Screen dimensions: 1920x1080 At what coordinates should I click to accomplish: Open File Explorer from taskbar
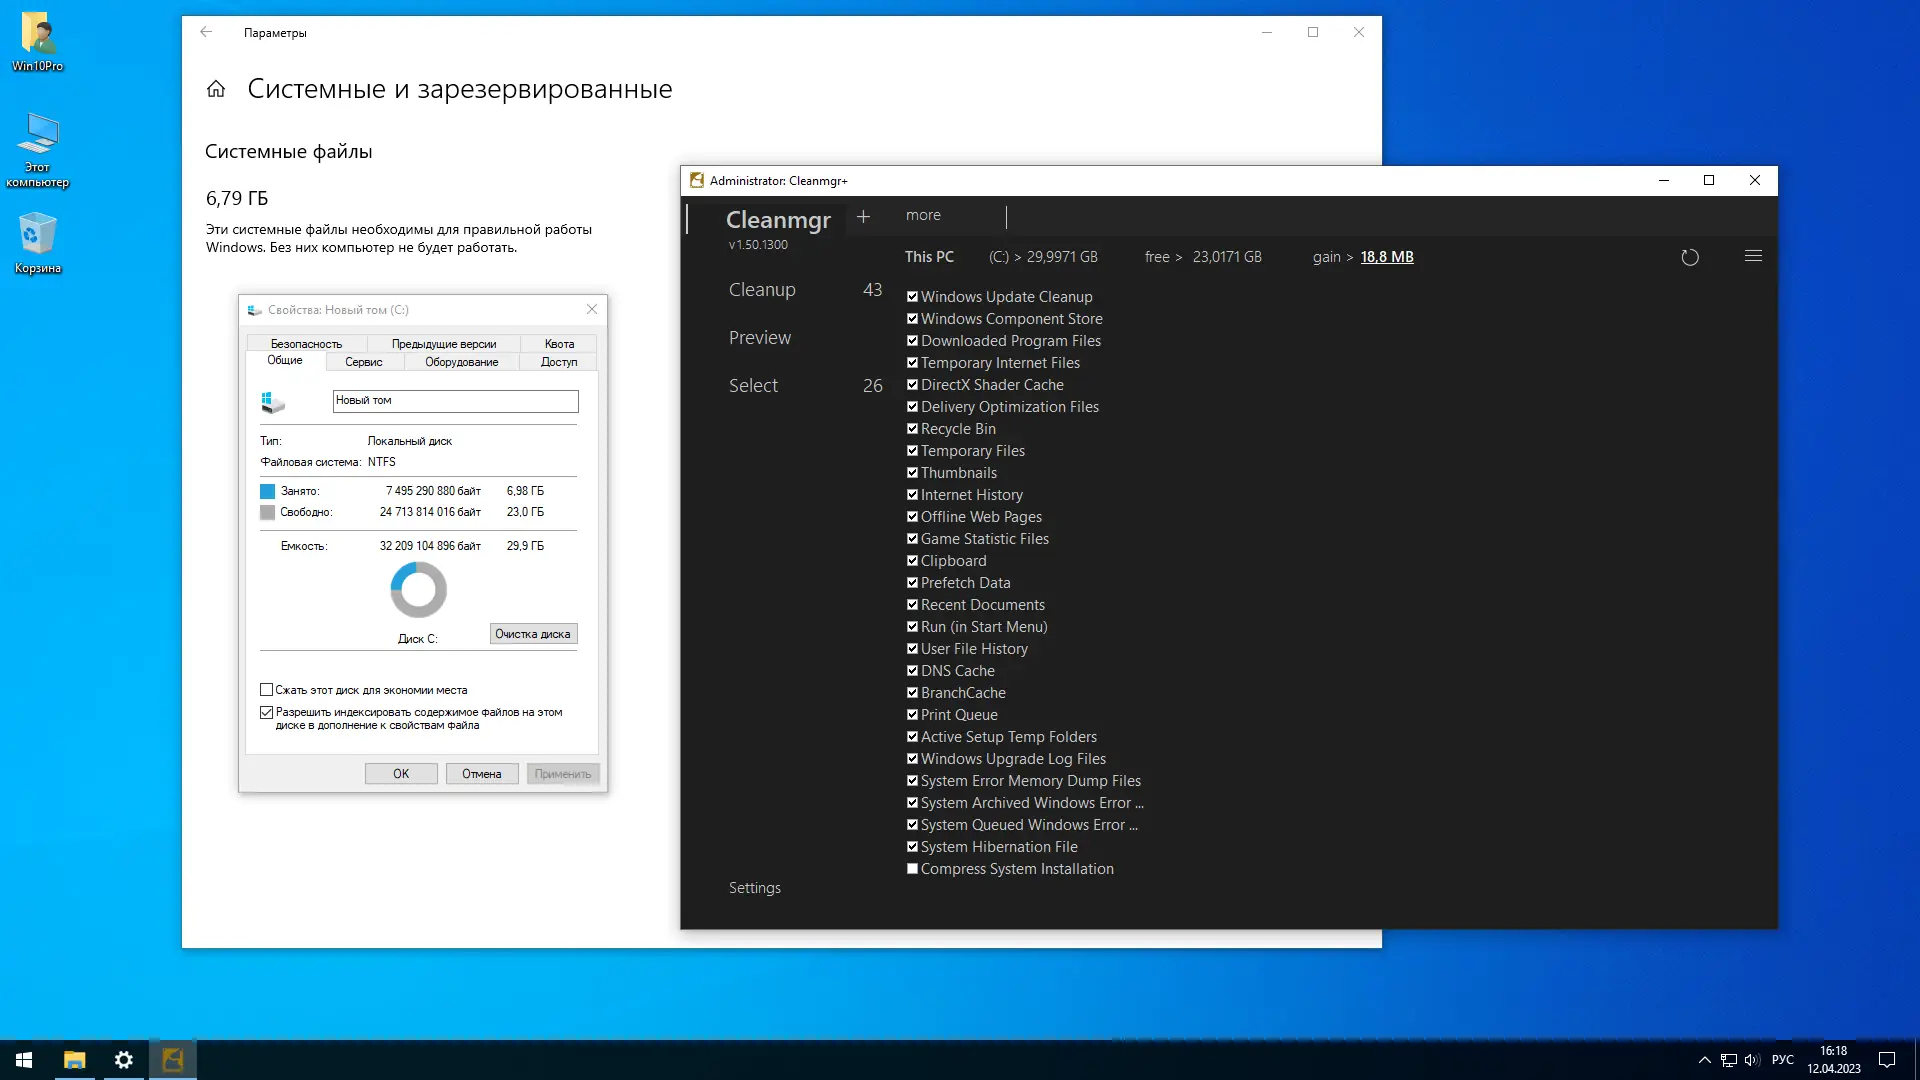[75, 1060]
